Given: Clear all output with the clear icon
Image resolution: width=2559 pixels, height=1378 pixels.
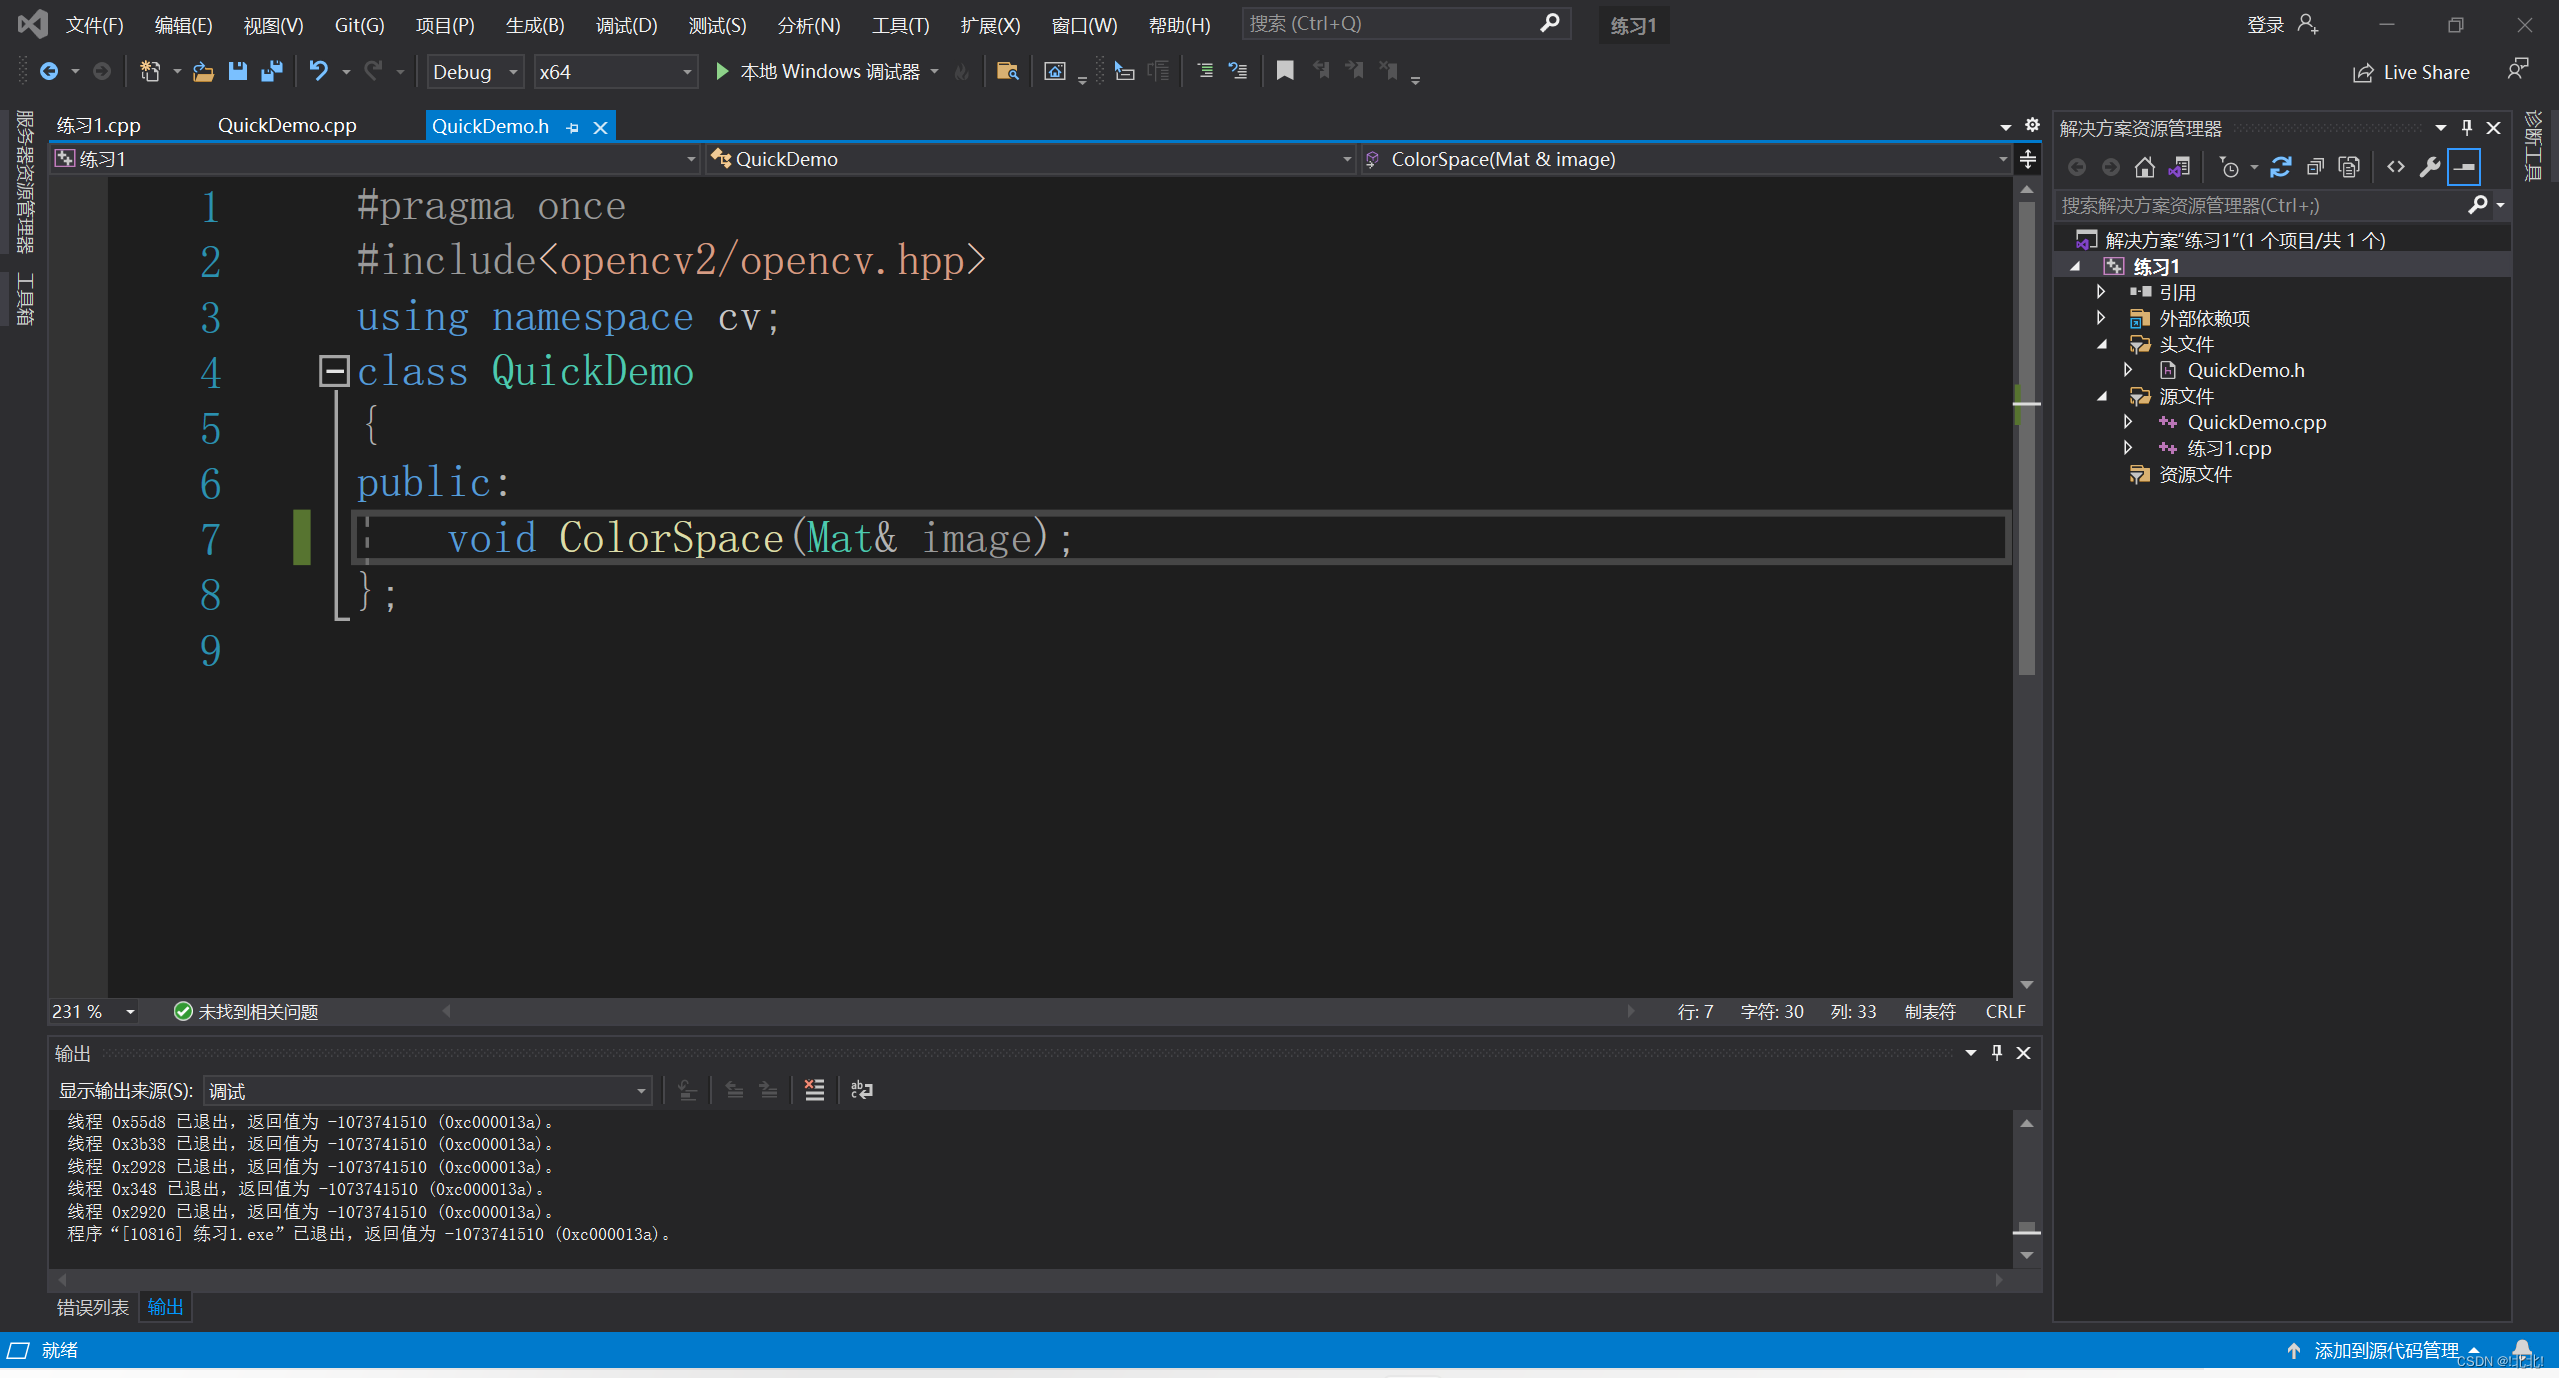Looking at the screenshot, I should click(x=814, y=1090).
